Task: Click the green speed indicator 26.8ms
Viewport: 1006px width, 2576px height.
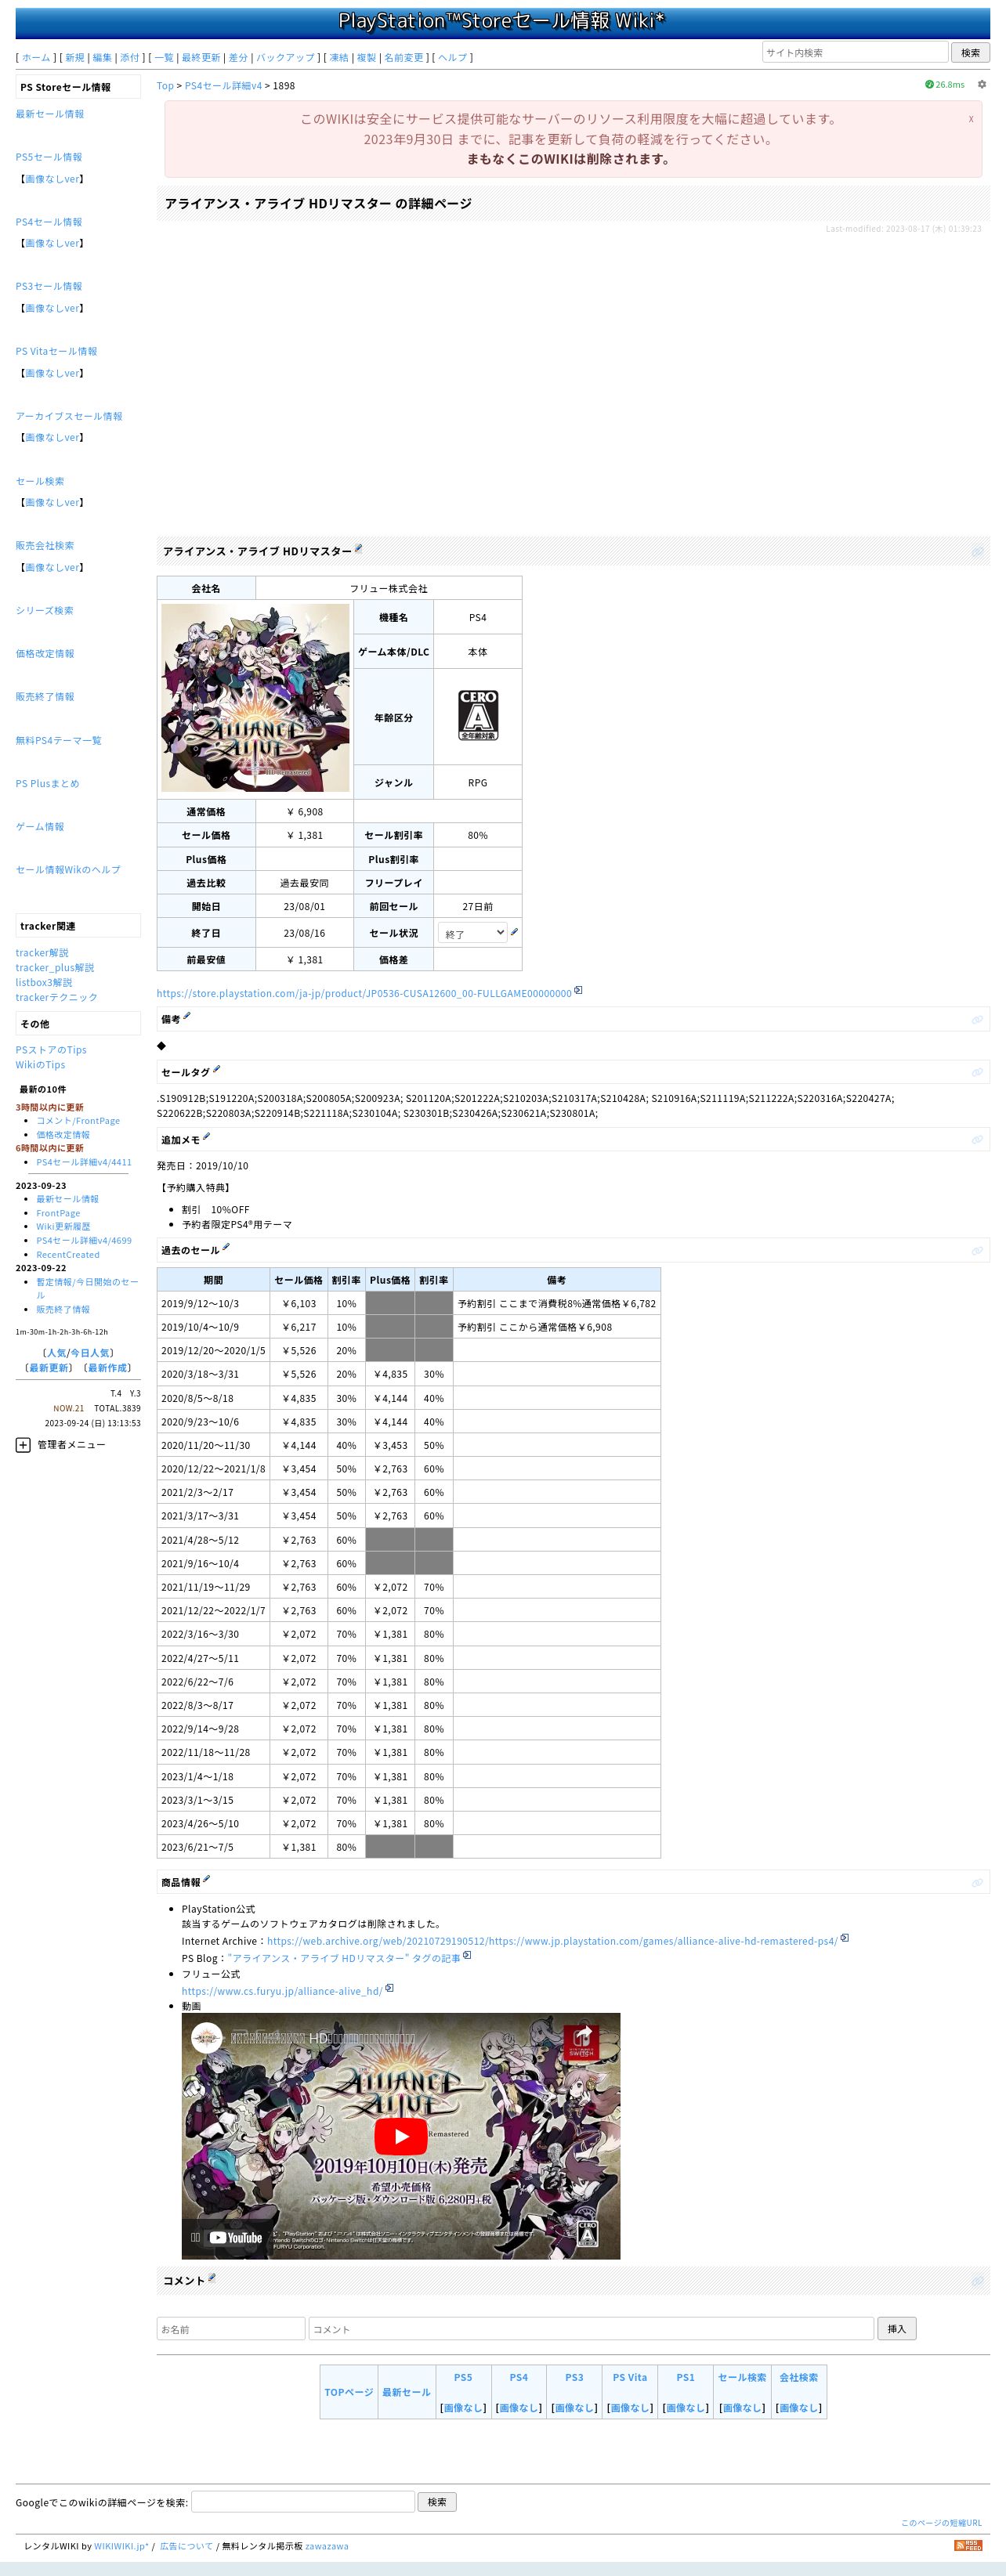Action: pyautogui.click(x=945, y=85)
